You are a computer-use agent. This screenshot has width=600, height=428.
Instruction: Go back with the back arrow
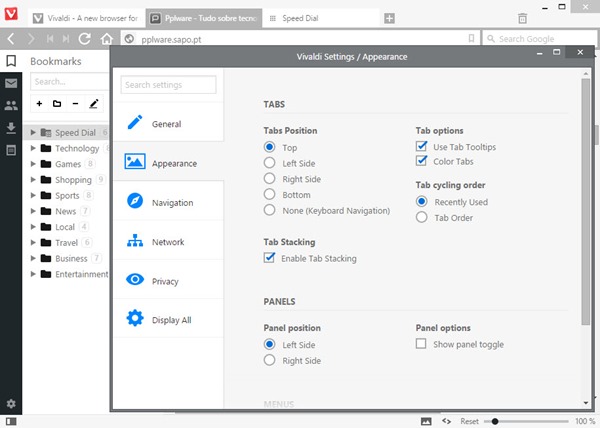[x=11, y=39]
